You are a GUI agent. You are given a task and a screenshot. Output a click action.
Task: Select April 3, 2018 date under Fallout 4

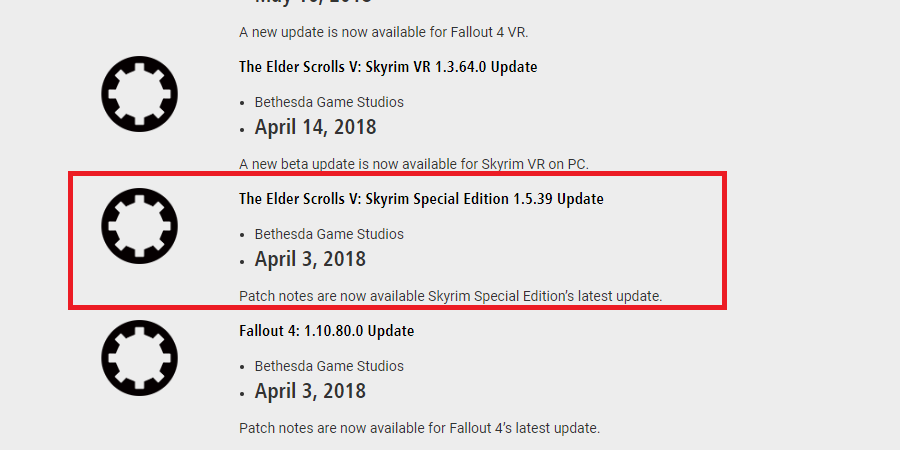tap(310, 391)
